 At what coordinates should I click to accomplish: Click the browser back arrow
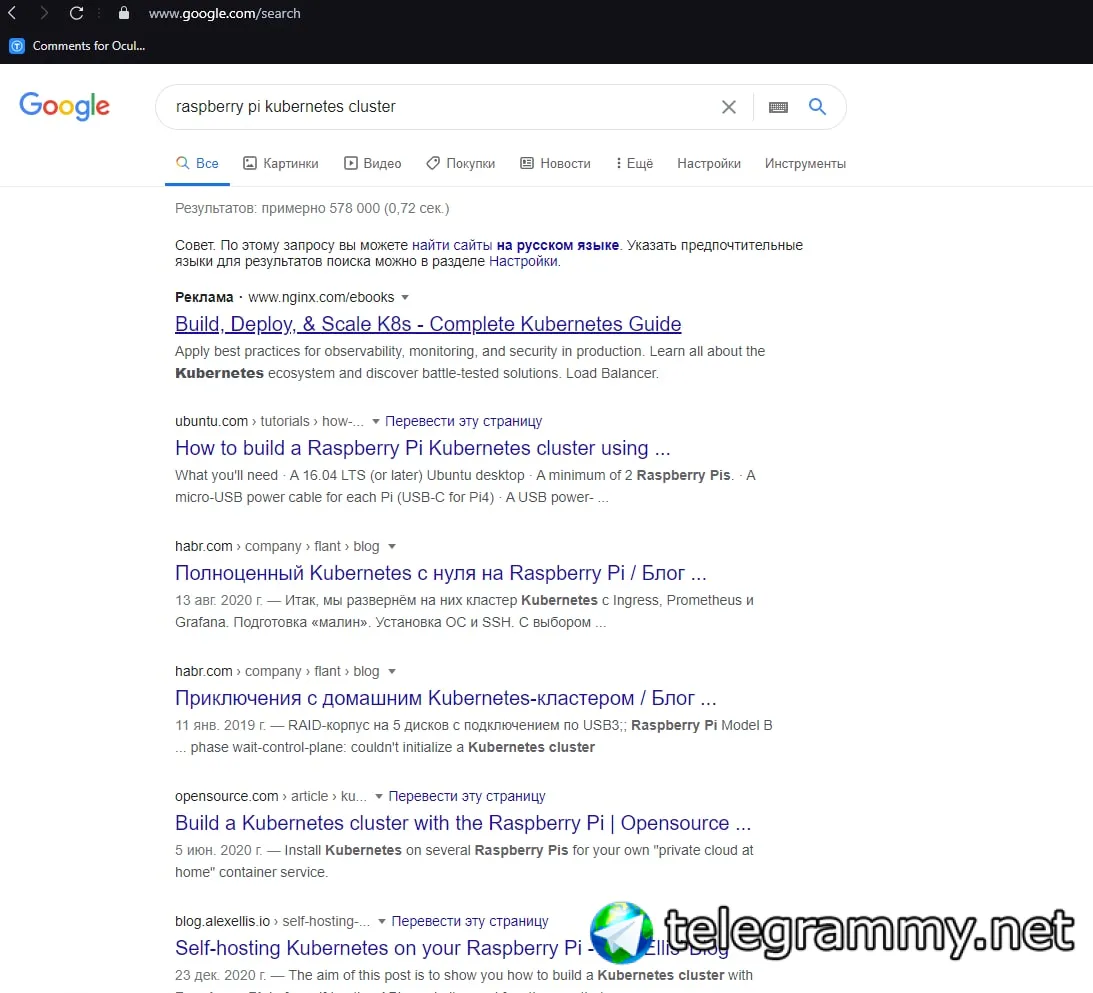click(x=12, y=13)
